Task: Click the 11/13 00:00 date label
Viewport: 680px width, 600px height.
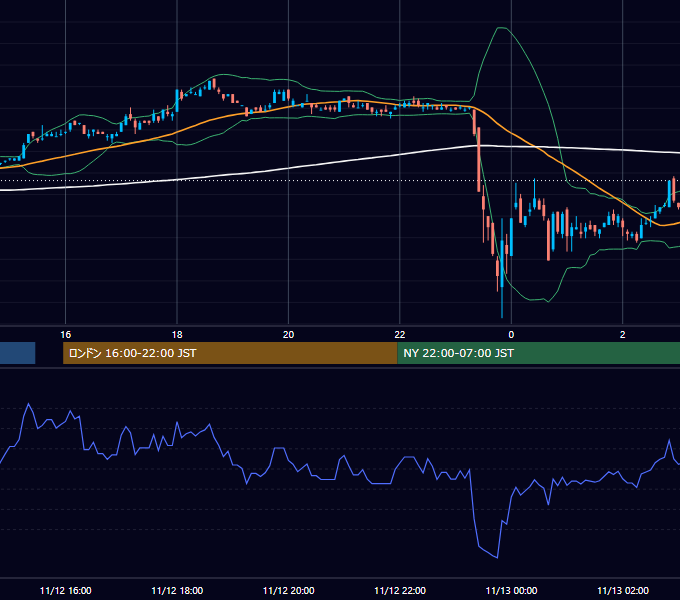Action: click(x=511, y=590)
